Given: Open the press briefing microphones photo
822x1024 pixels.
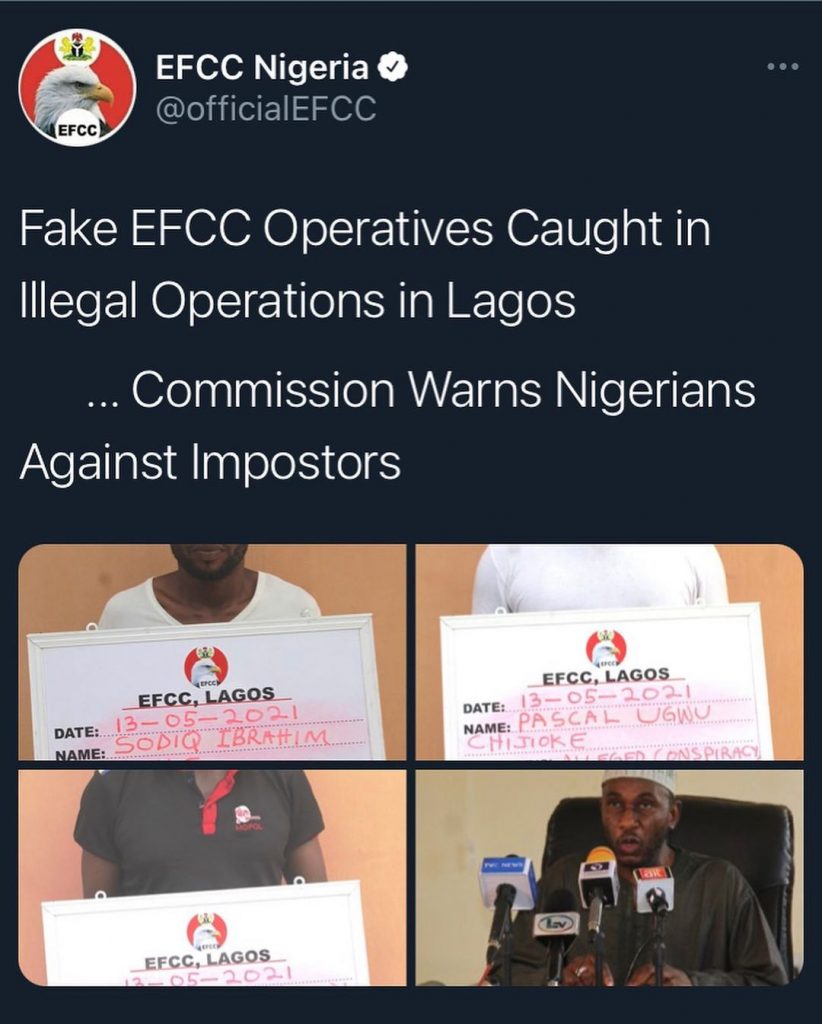Looking at the screenshot, I should pos(609,877).
